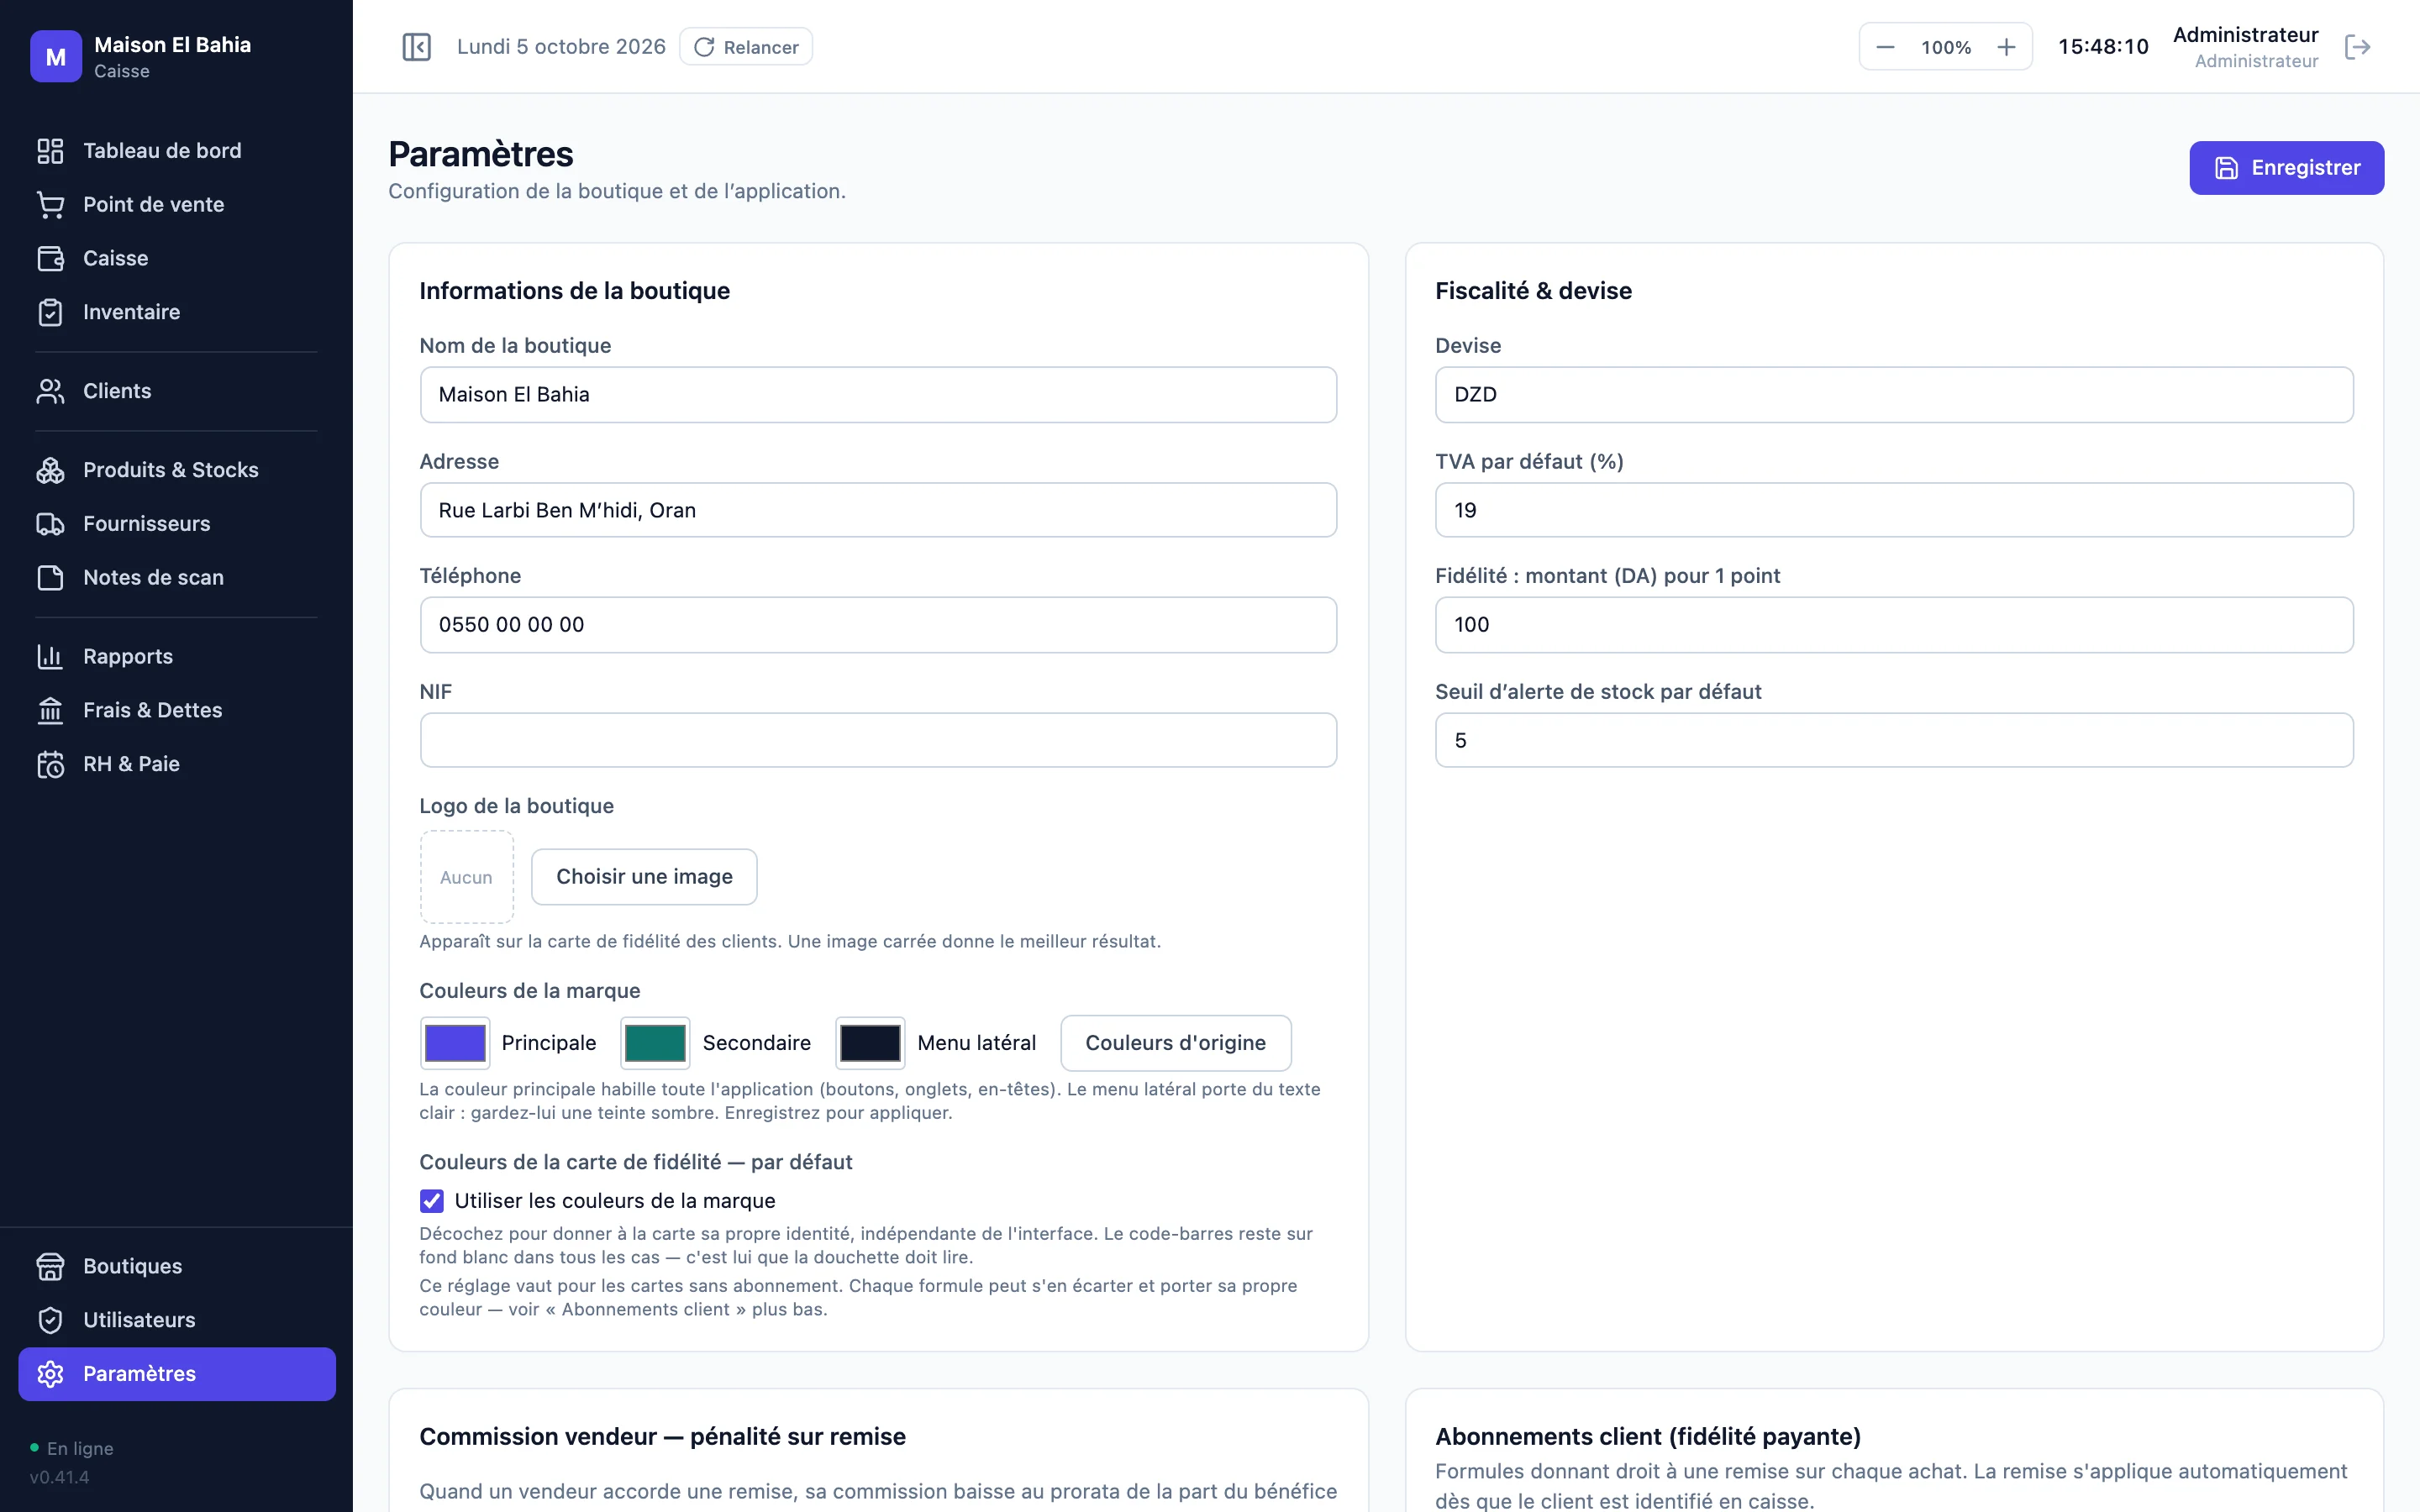Screen dimensions: 2420x1512
Task: Open Rapports chart icon
Action: pos(50,656)
